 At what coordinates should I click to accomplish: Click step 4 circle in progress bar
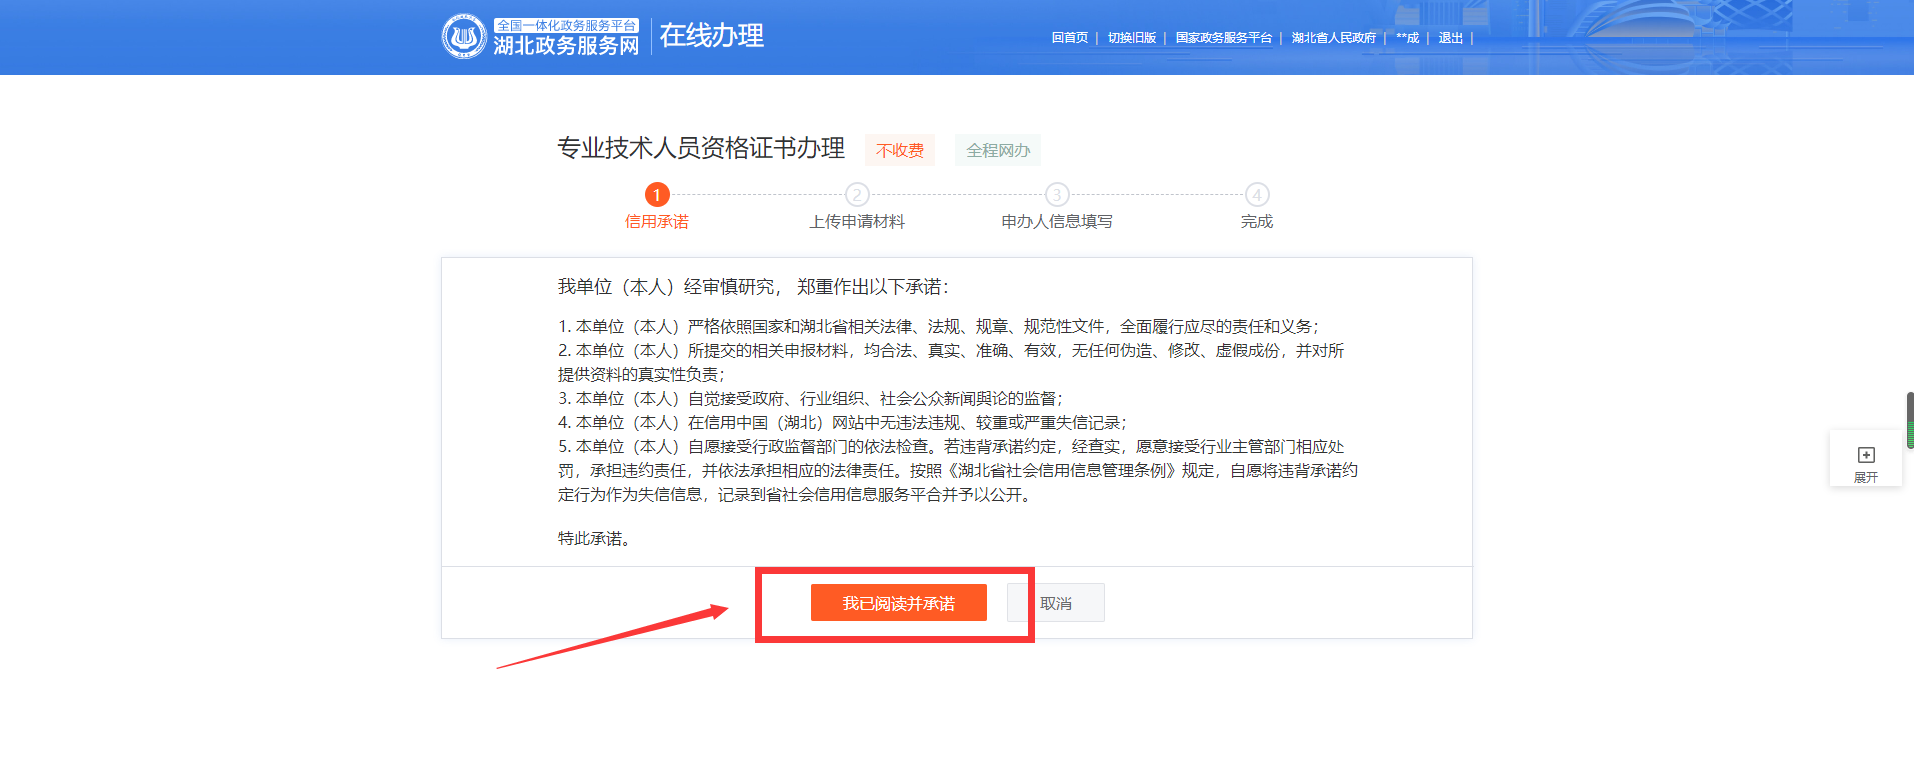[1257, 195]
